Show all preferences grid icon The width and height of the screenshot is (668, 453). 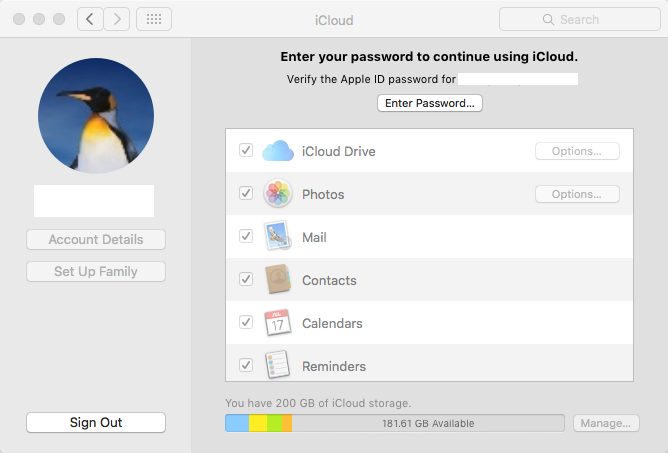pos(154,19)
